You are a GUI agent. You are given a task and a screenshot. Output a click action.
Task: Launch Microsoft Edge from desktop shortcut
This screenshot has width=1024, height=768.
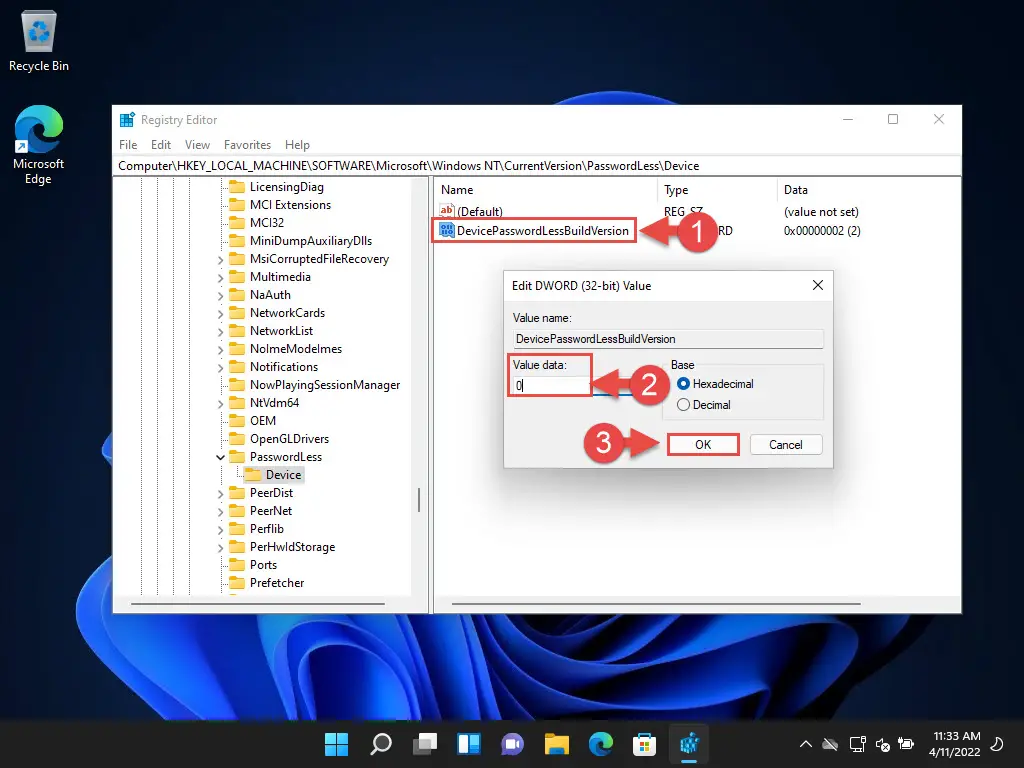(38, 145)
